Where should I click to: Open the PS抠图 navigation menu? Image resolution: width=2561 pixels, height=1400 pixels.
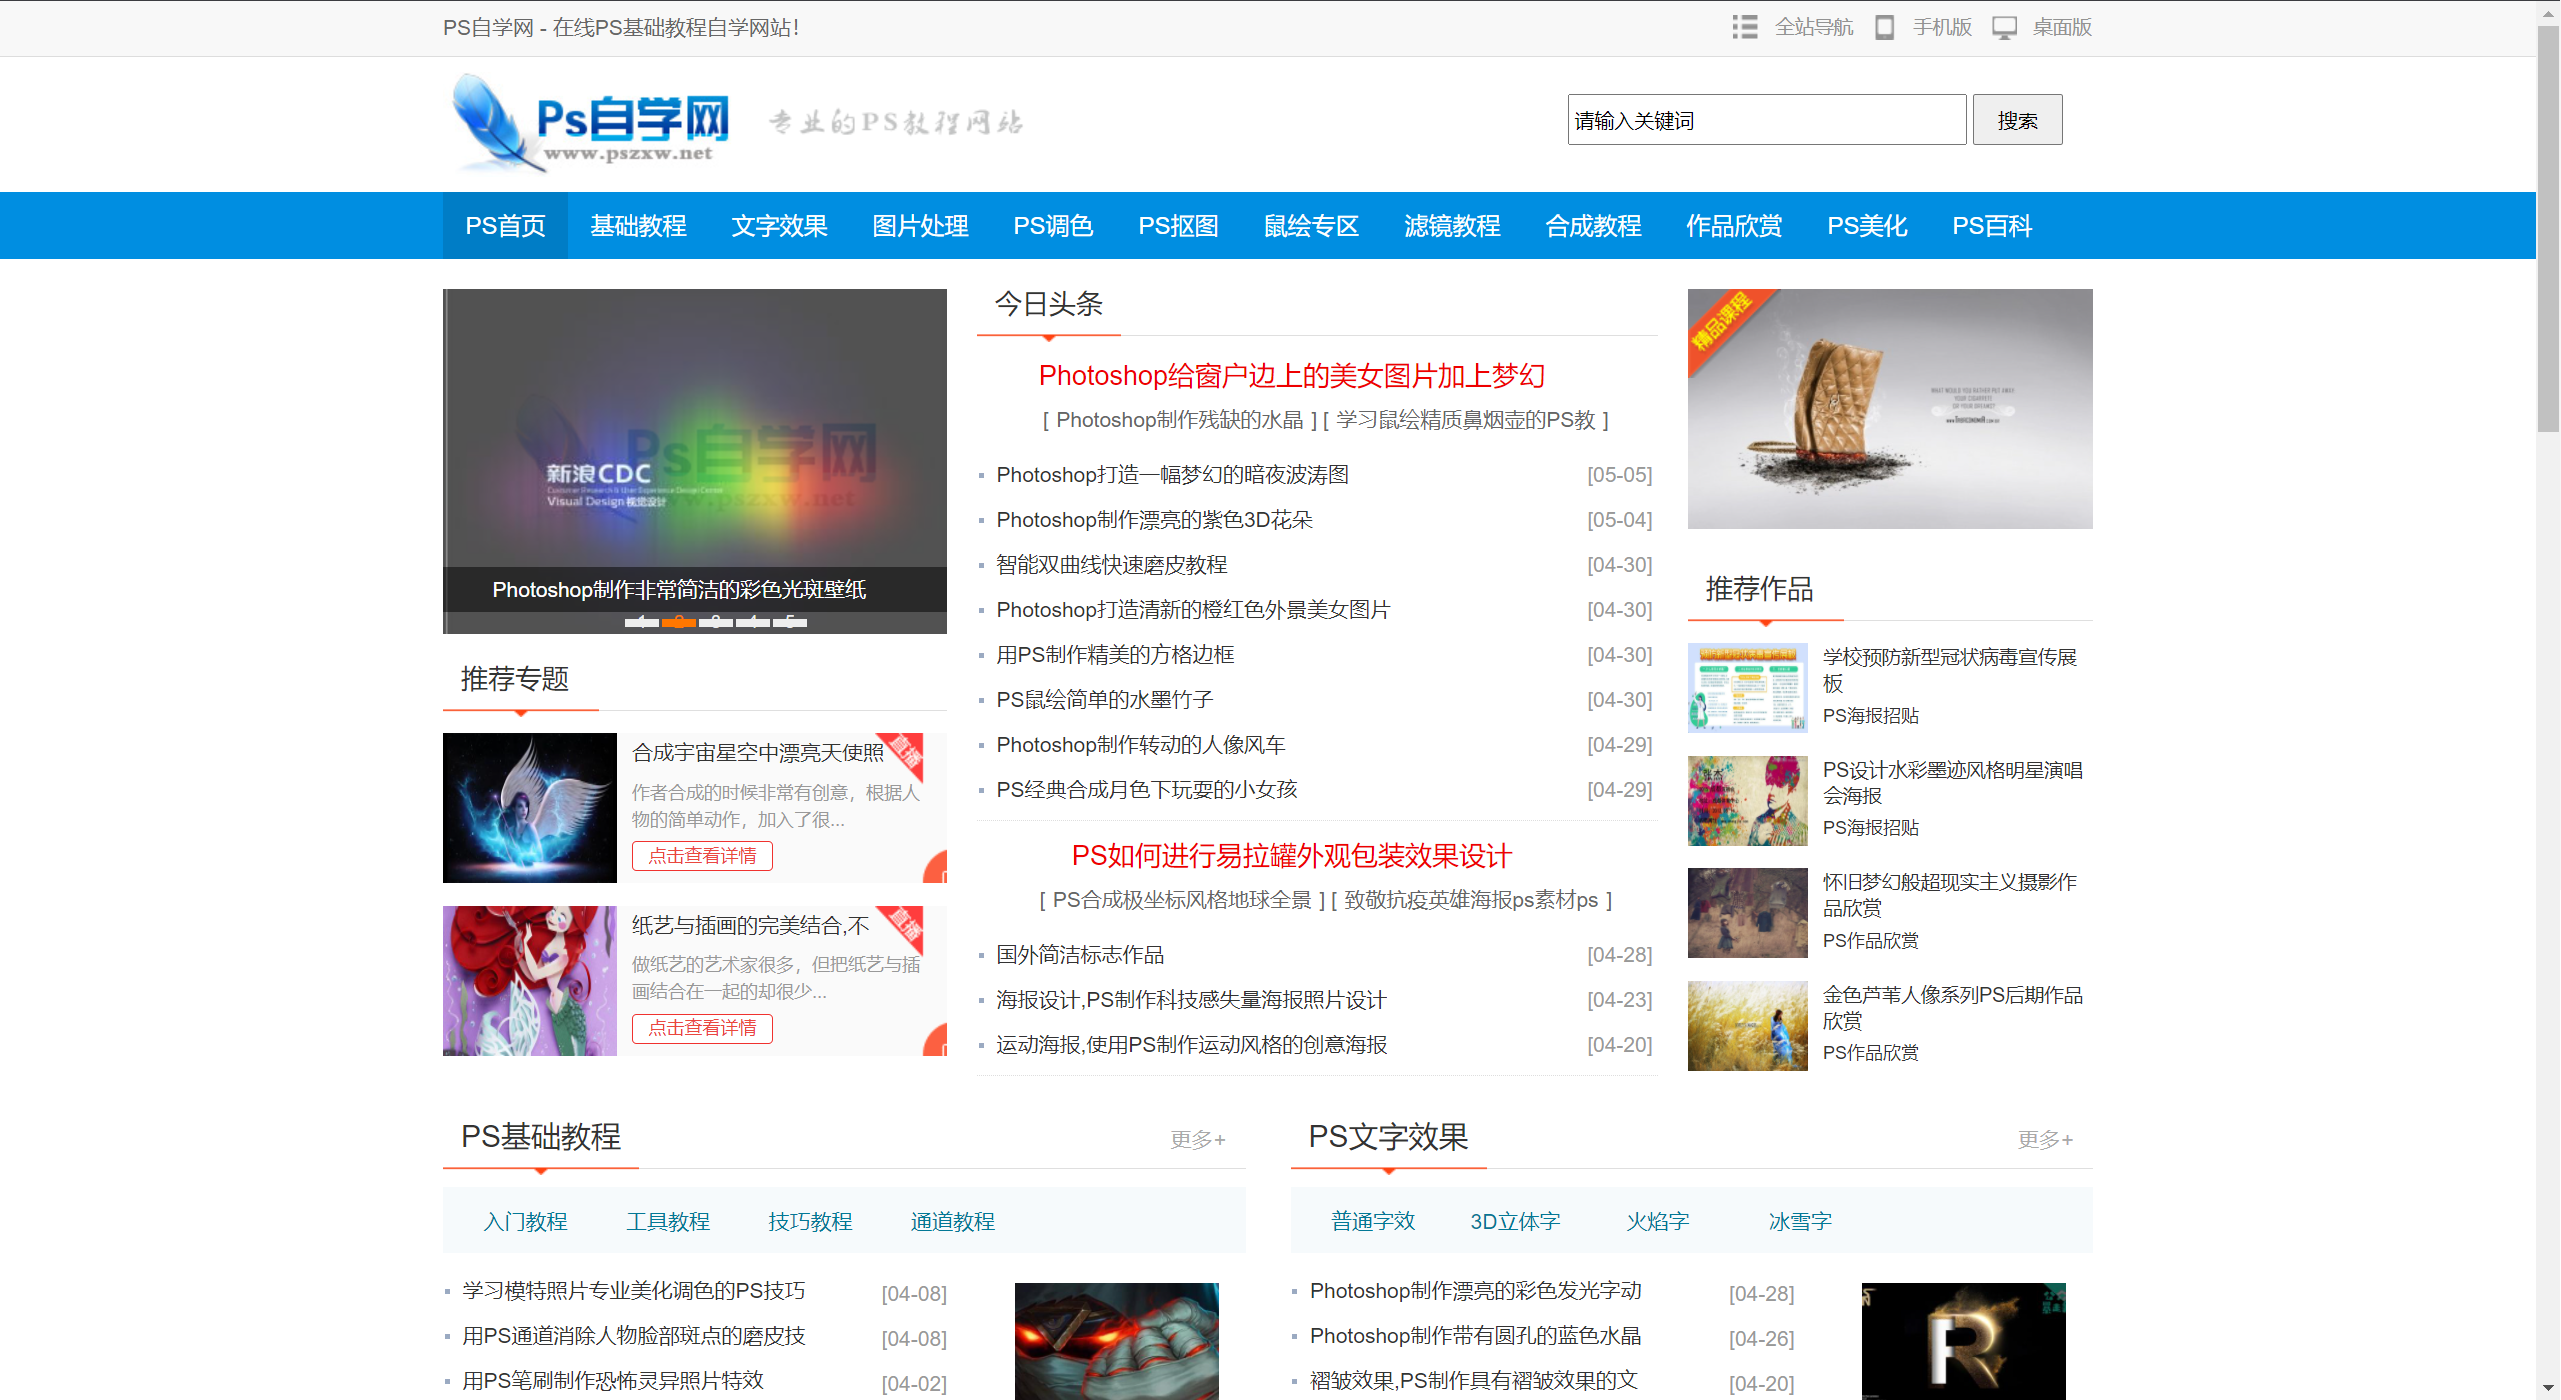click(x=1178, y=225)
